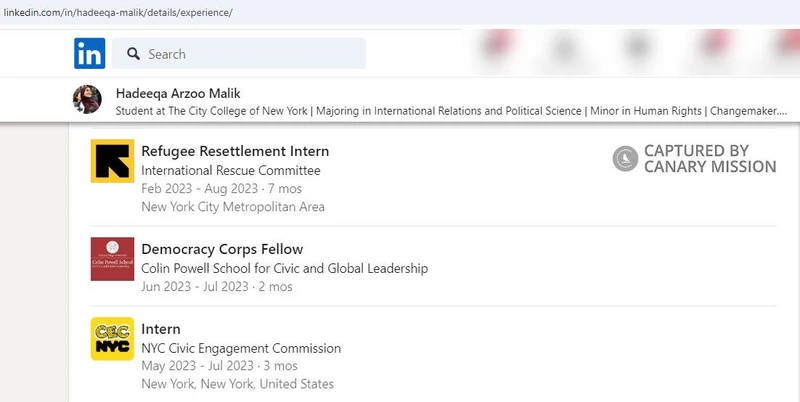Open the International Rescue Committee logo
This screenshot has width=800, height=402.
coord(112,161)
